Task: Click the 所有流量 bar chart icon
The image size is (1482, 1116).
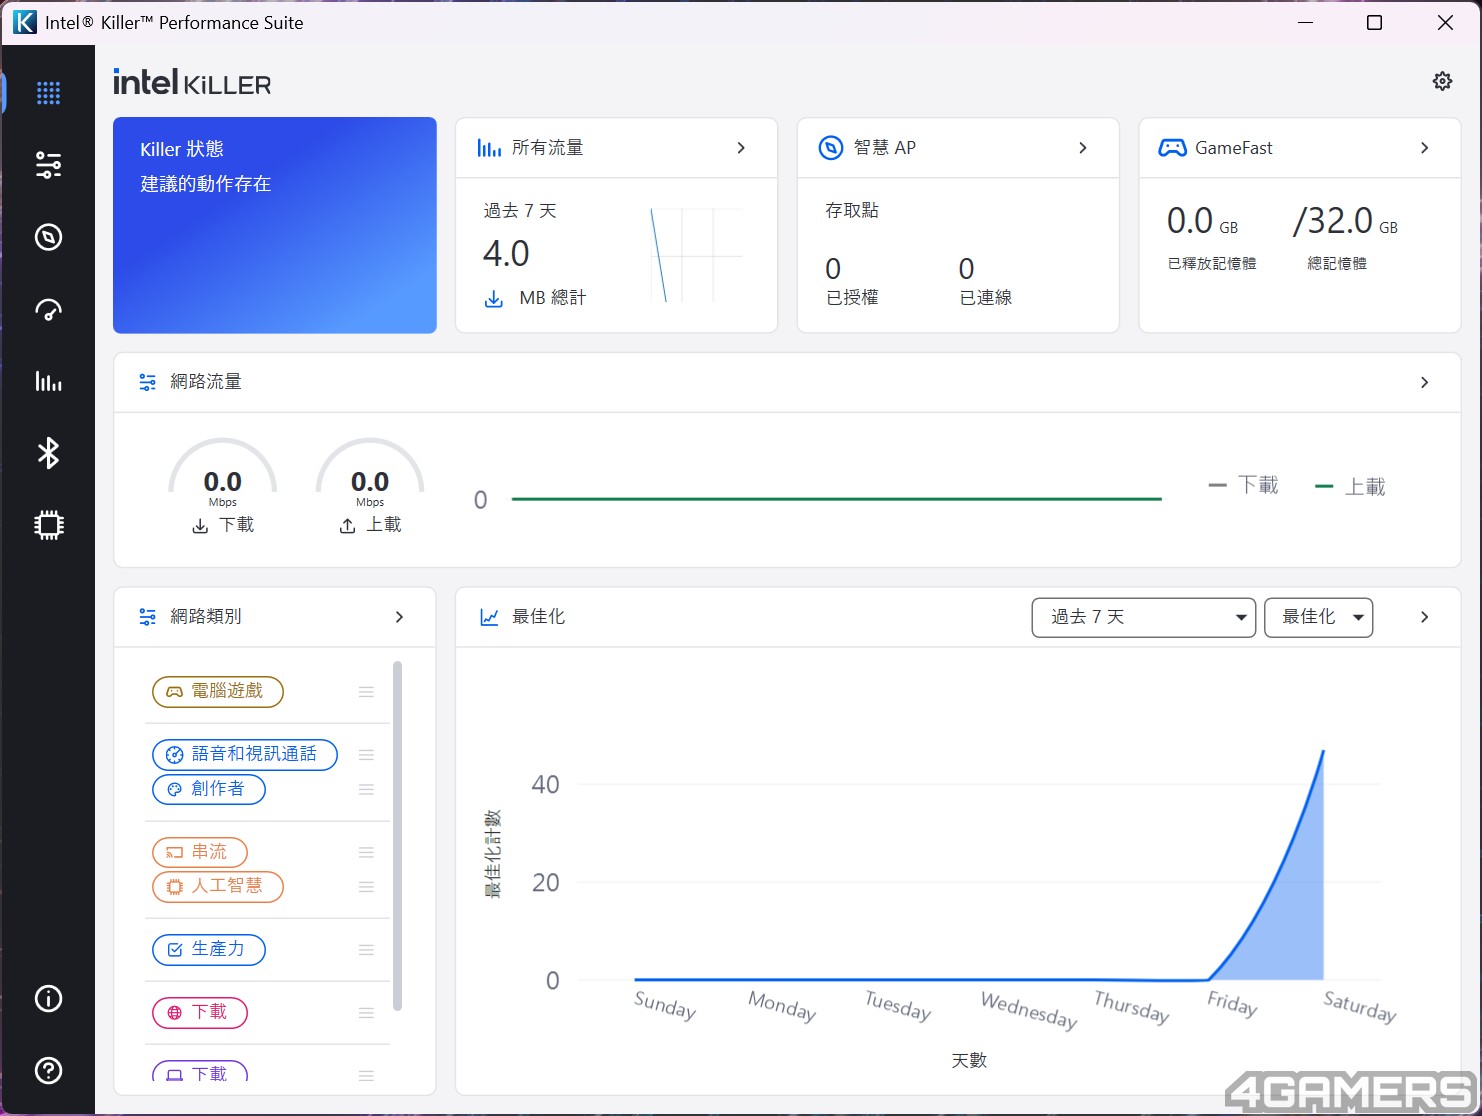Action: coord(489,148)
